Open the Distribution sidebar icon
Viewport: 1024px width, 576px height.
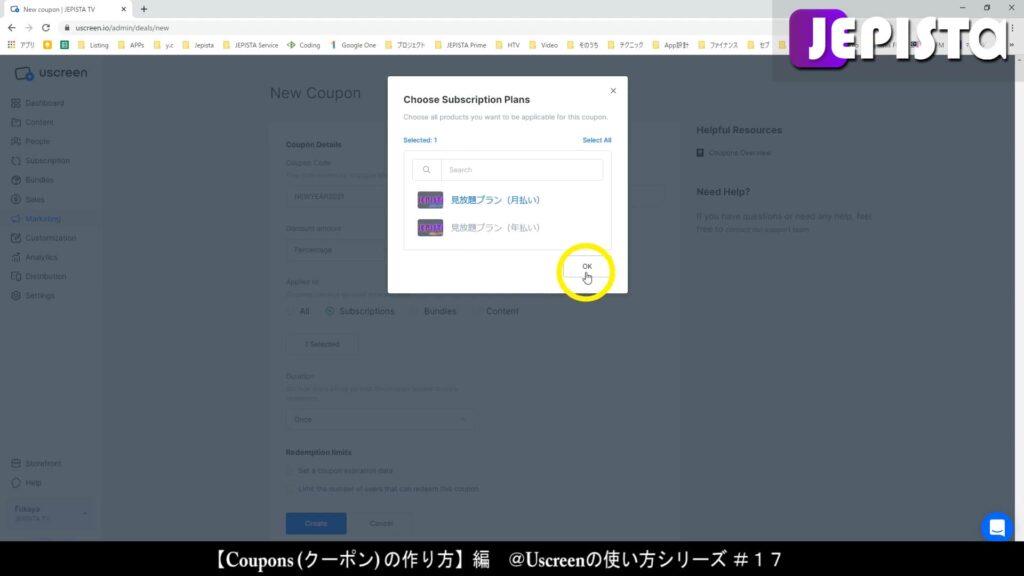pos(16,276)
